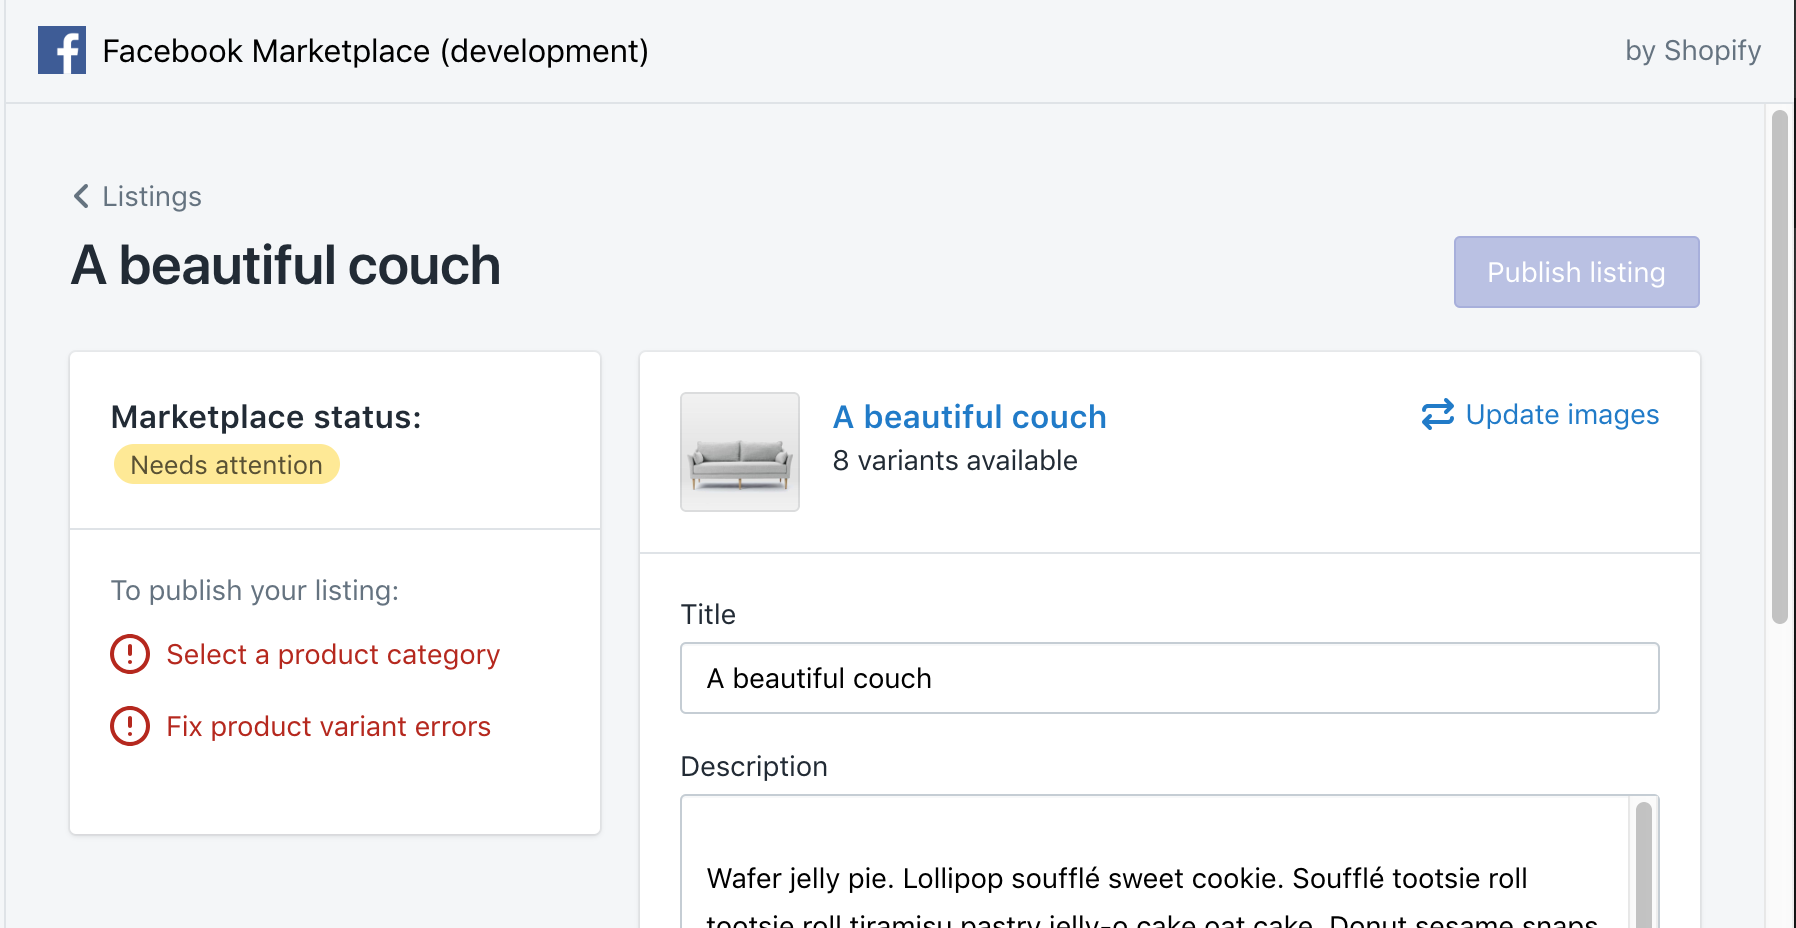Click the 8 variants available text

pos(954,460)
